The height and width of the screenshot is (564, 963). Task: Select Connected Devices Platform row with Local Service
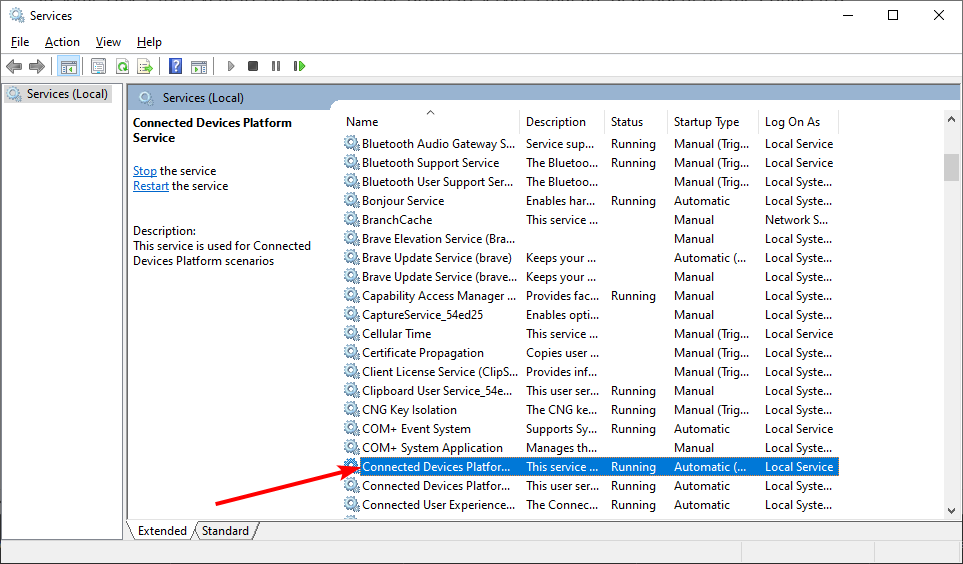[590, 466]
